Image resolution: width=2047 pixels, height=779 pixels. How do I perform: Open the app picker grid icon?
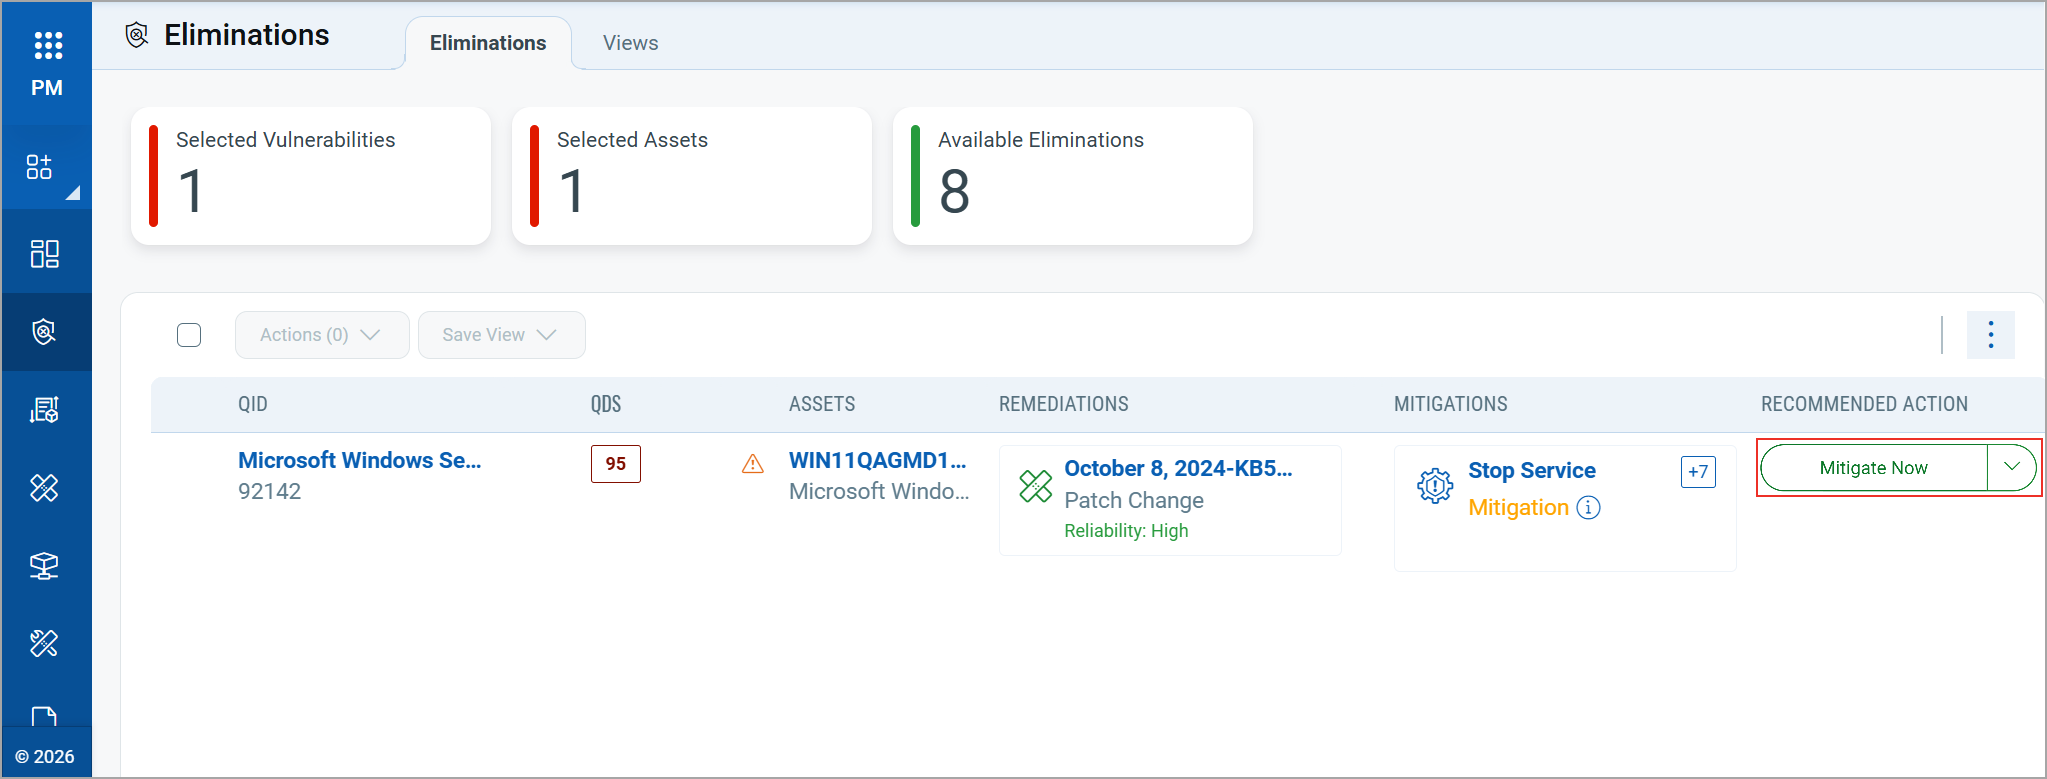pos(47,45)
